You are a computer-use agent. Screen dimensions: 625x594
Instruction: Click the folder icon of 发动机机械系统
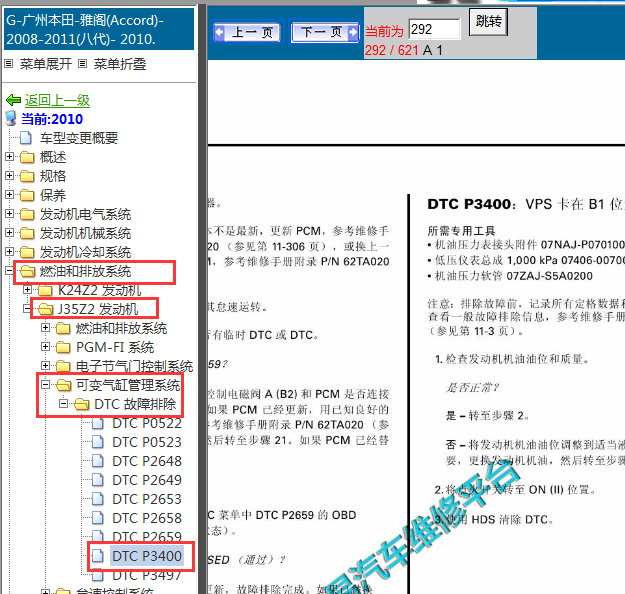pyautogui.click(x=27, y=233)
